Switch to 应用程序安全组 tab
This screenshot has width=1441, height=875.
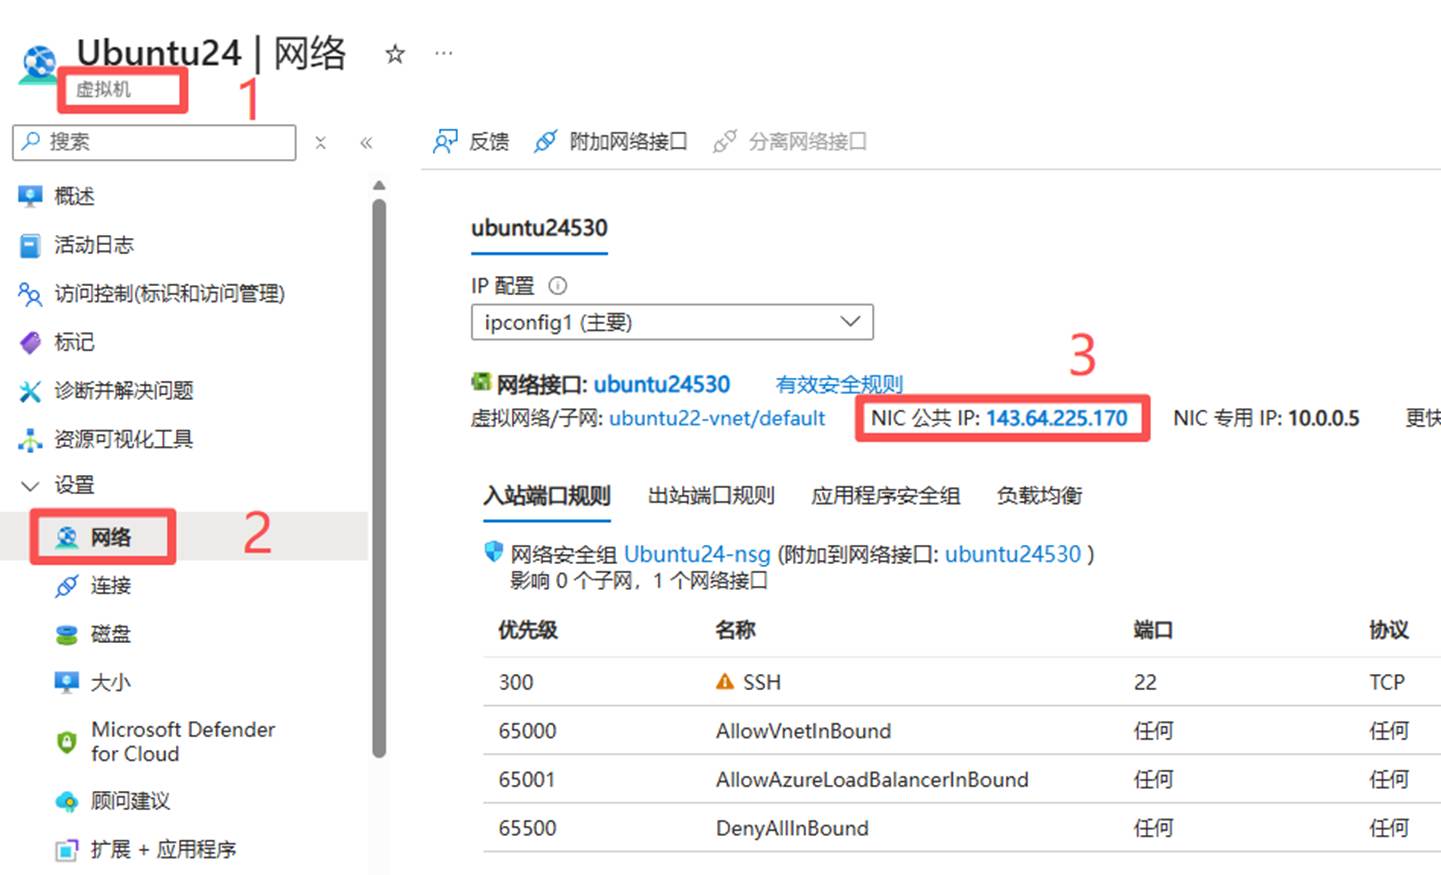point(885,496)
